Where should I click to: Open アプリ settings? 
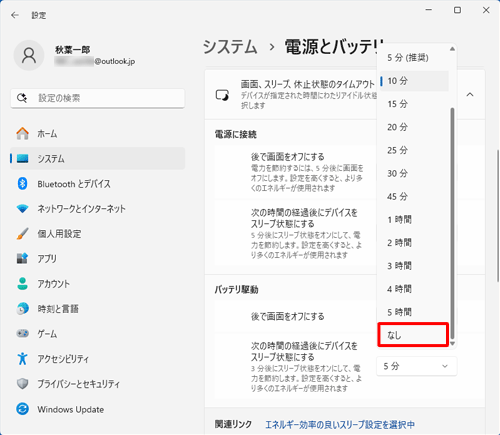97,259
